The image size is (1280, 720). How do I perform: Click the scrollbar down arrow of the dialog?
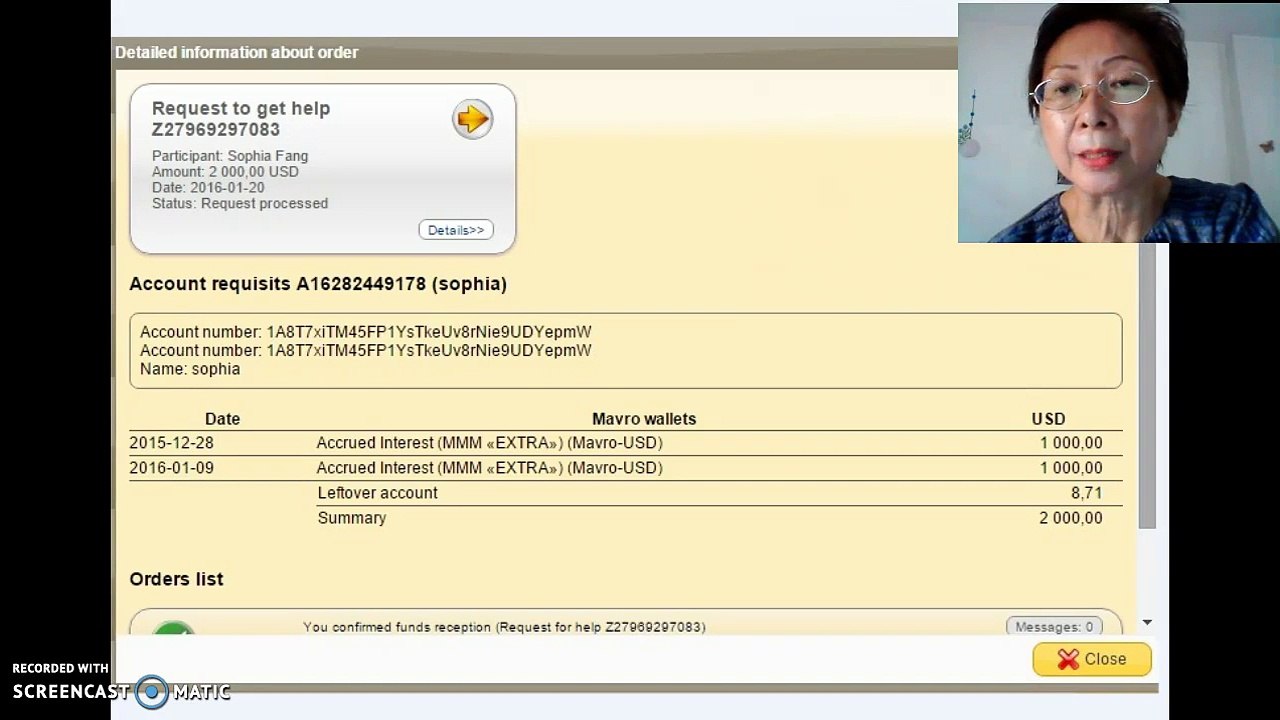pyautogui.click(x=1147, y=622)
